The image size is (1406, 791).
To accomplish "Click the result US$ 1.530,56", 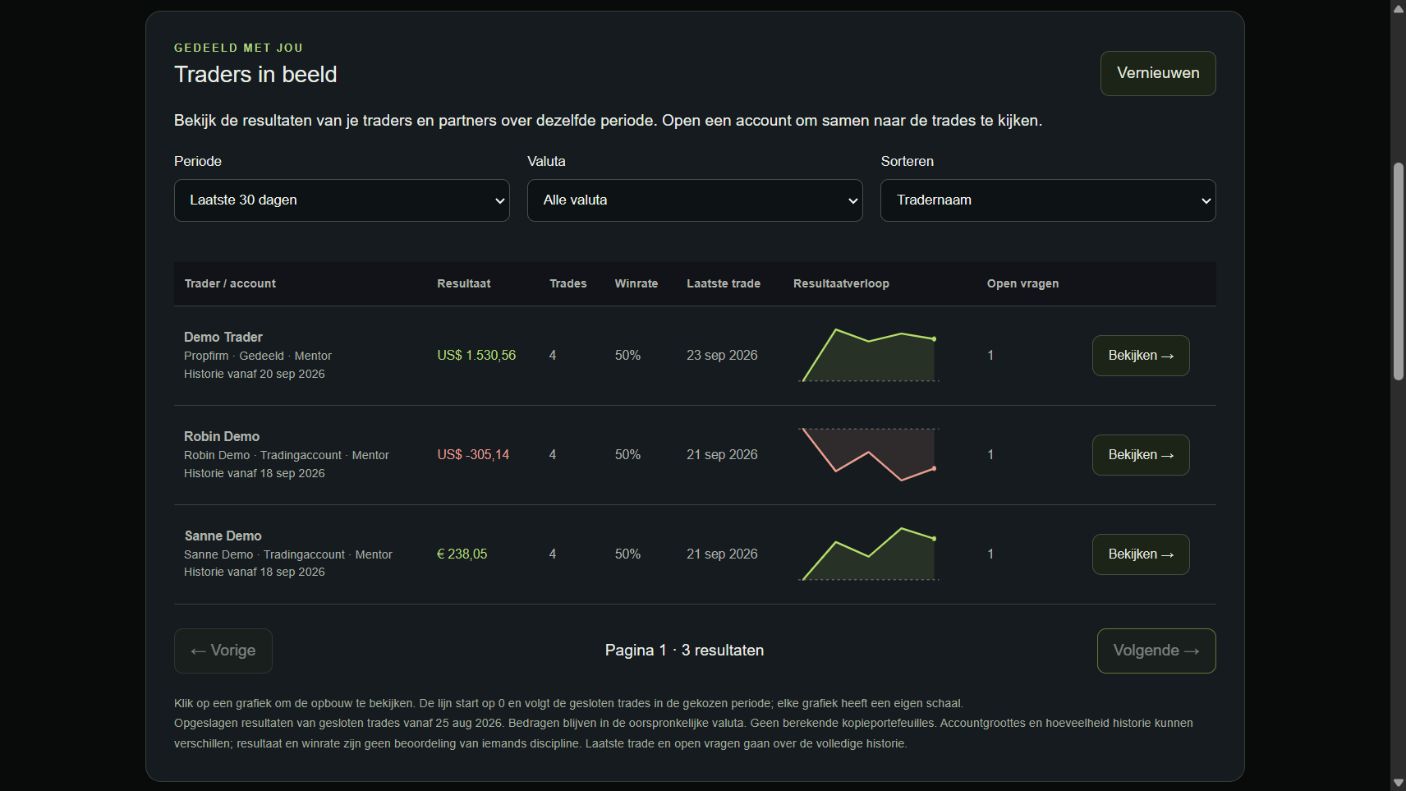I will pos(476,355).
